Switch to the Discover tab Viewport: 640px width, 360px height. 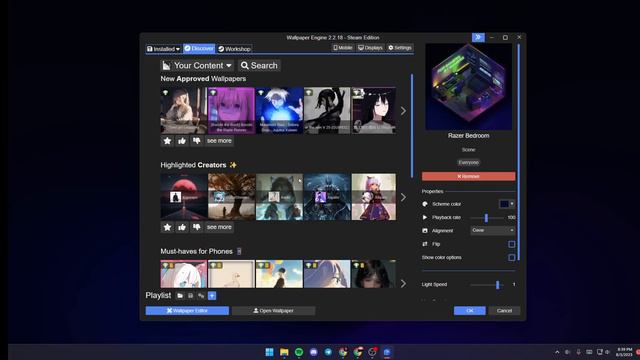point(199,49)
